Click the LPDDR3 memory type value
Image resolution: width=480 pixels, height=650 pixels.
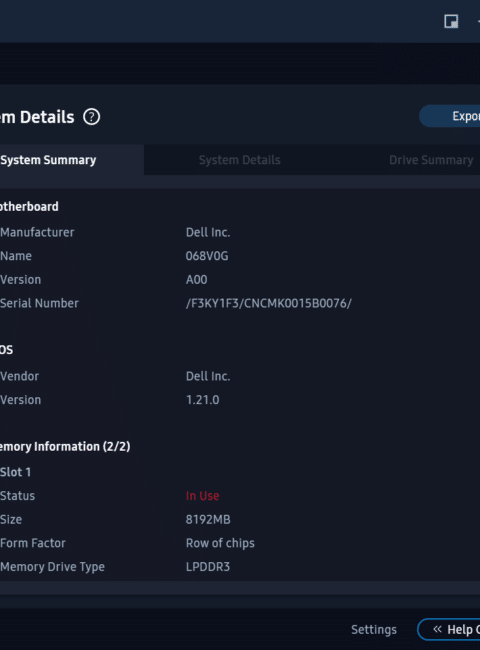coord(208,567)
